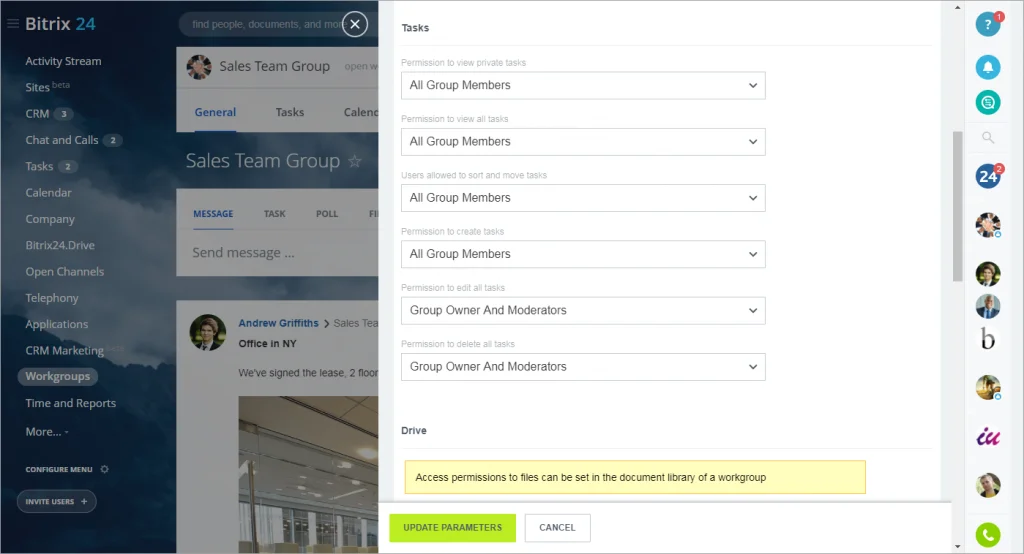Image resolution: width=1024 pixels, height=554 pixels.
Task: Click INVITE USERS button
Action: pyautogui.click(x=56, y=502)
